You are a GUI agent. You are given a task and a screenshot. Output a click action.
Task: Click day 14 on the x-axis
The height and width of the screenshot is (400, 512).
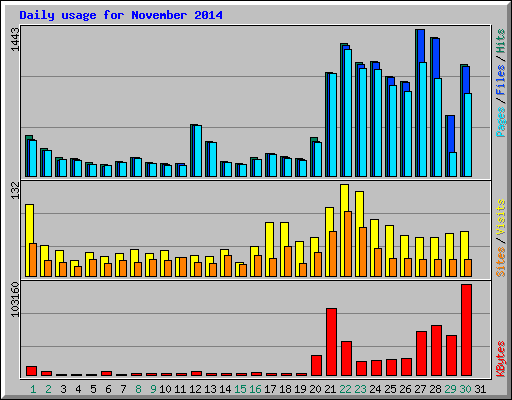tap(225, 389)
